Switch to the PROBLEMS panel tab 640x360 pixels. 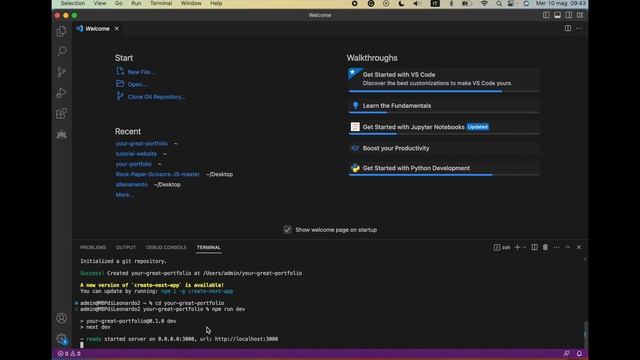[93, 247]
